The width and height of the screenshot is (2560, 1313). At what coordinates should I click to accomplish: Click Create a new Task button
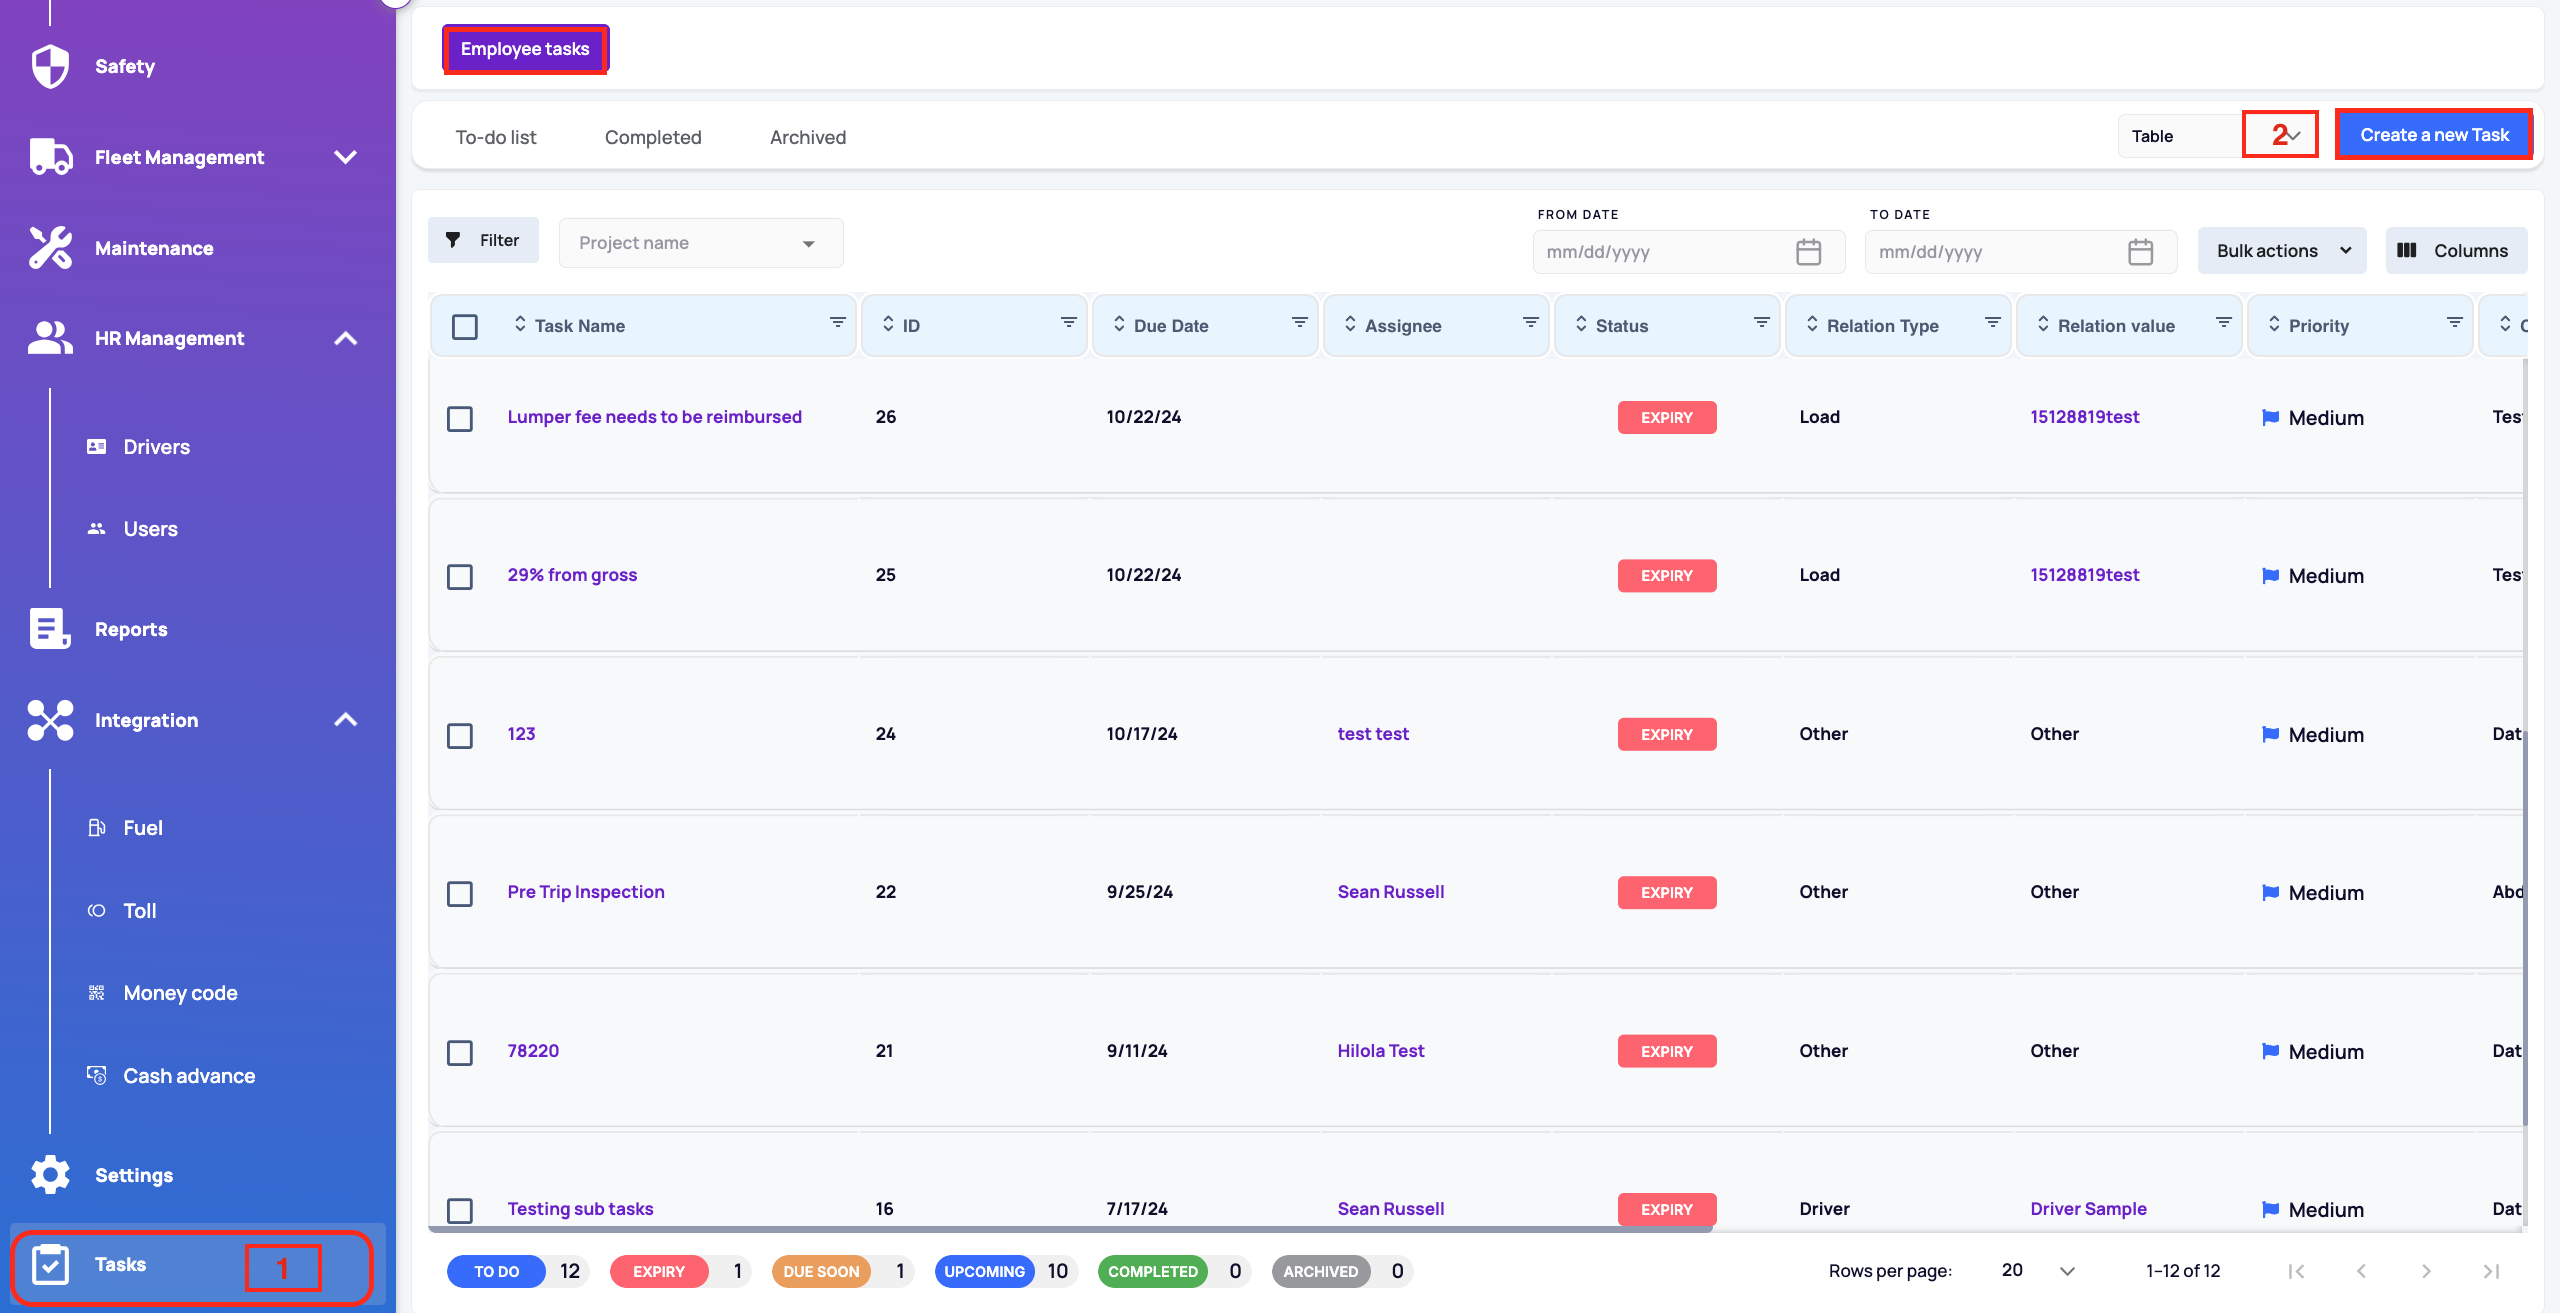coord(2434,134)
